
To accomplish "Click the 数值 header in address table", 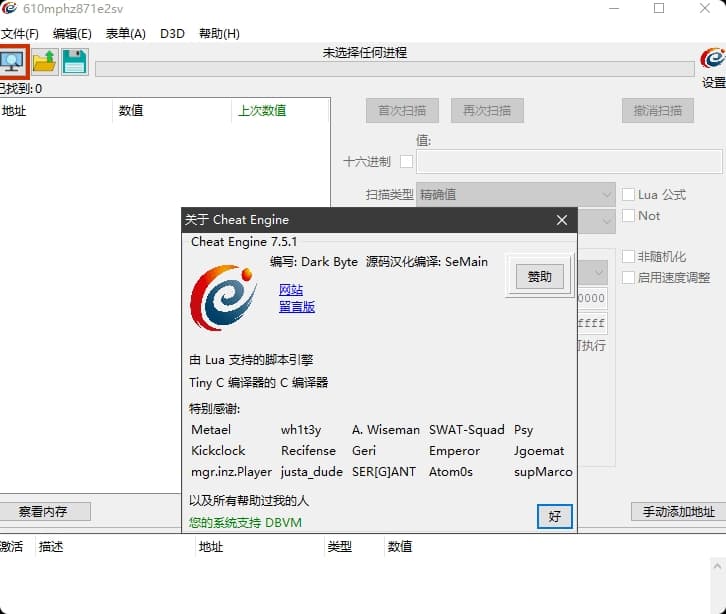I will click(x=400, y=547).
